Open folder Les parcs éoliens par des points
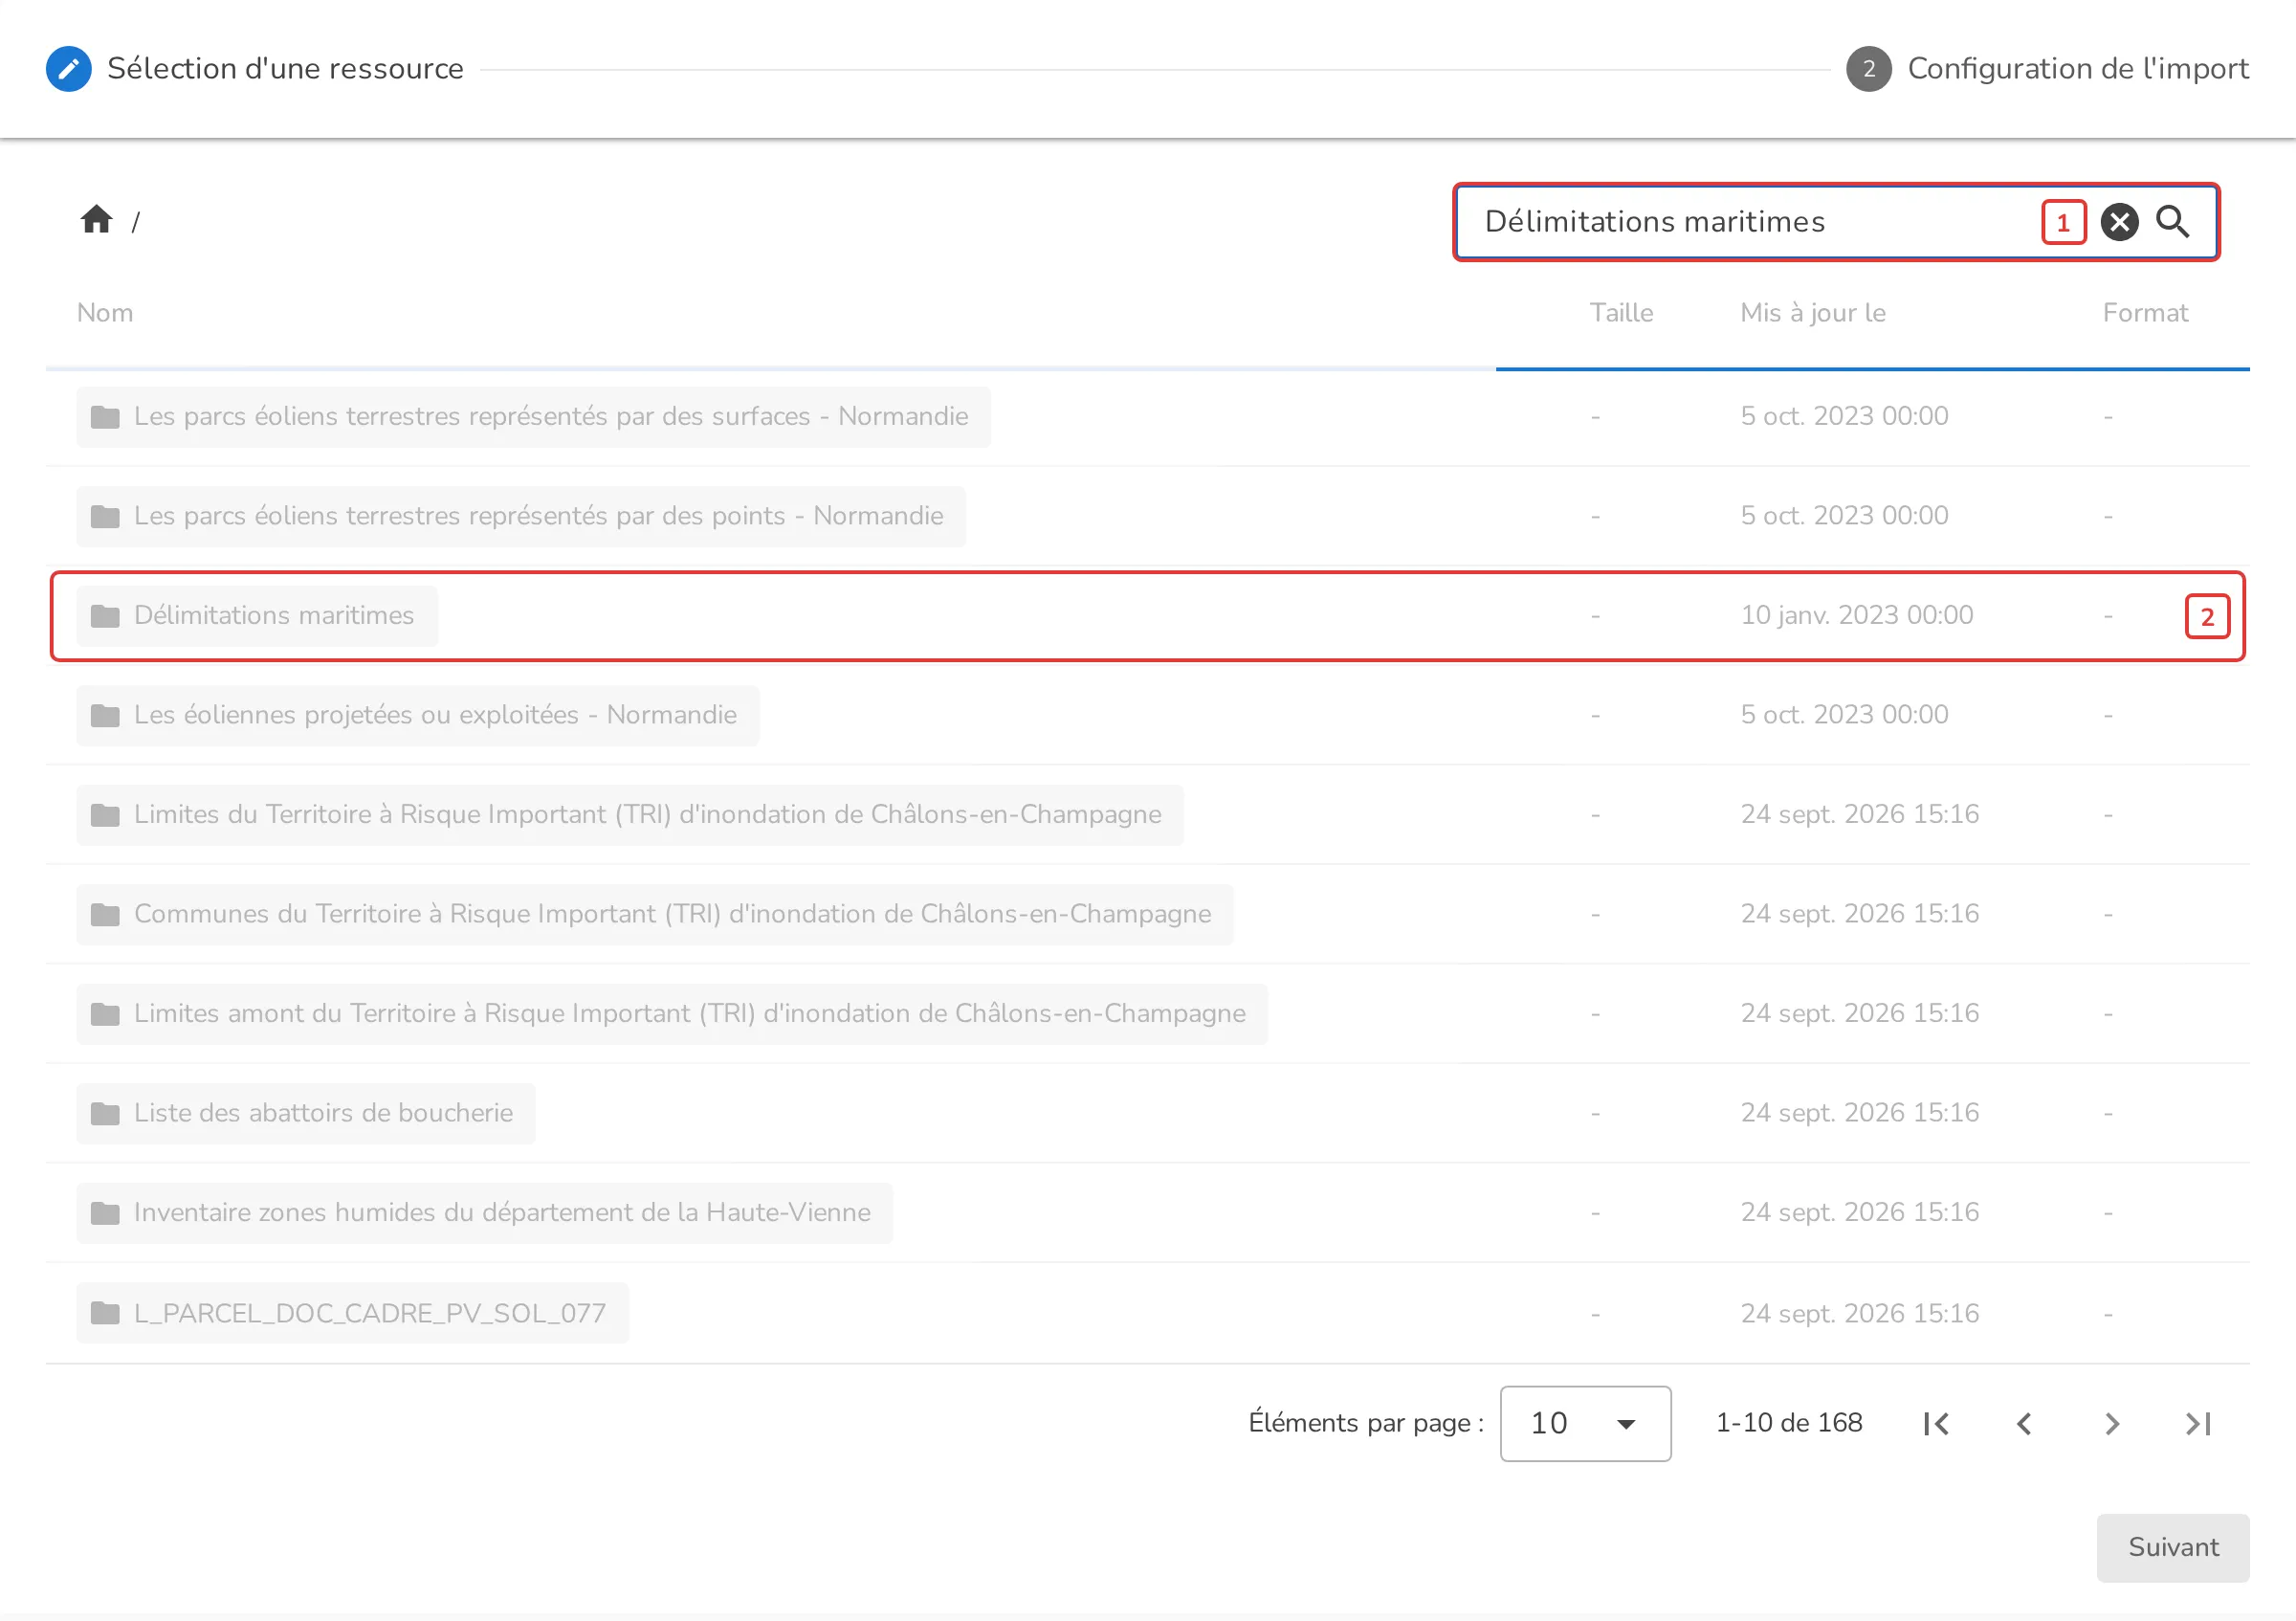The image size is (2296, 1621). [521, 517]
